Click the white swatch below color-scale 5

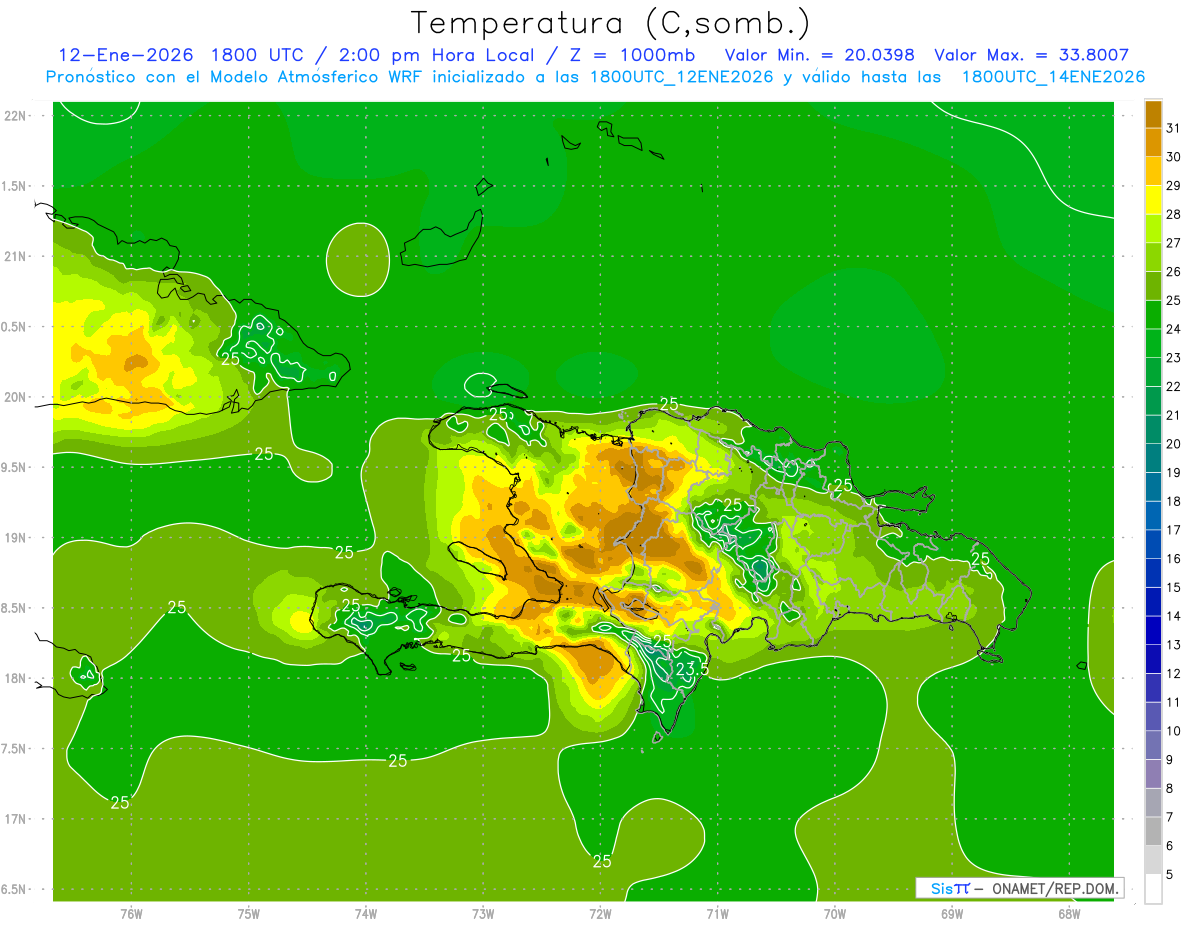point(1153,889)
